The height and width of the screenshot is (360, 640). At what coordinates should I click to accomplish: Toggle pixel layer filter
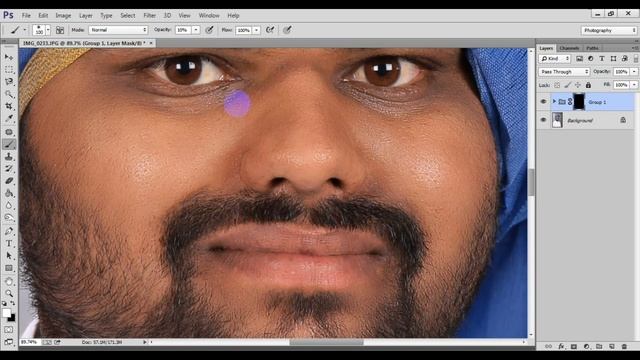coord(579,59)
